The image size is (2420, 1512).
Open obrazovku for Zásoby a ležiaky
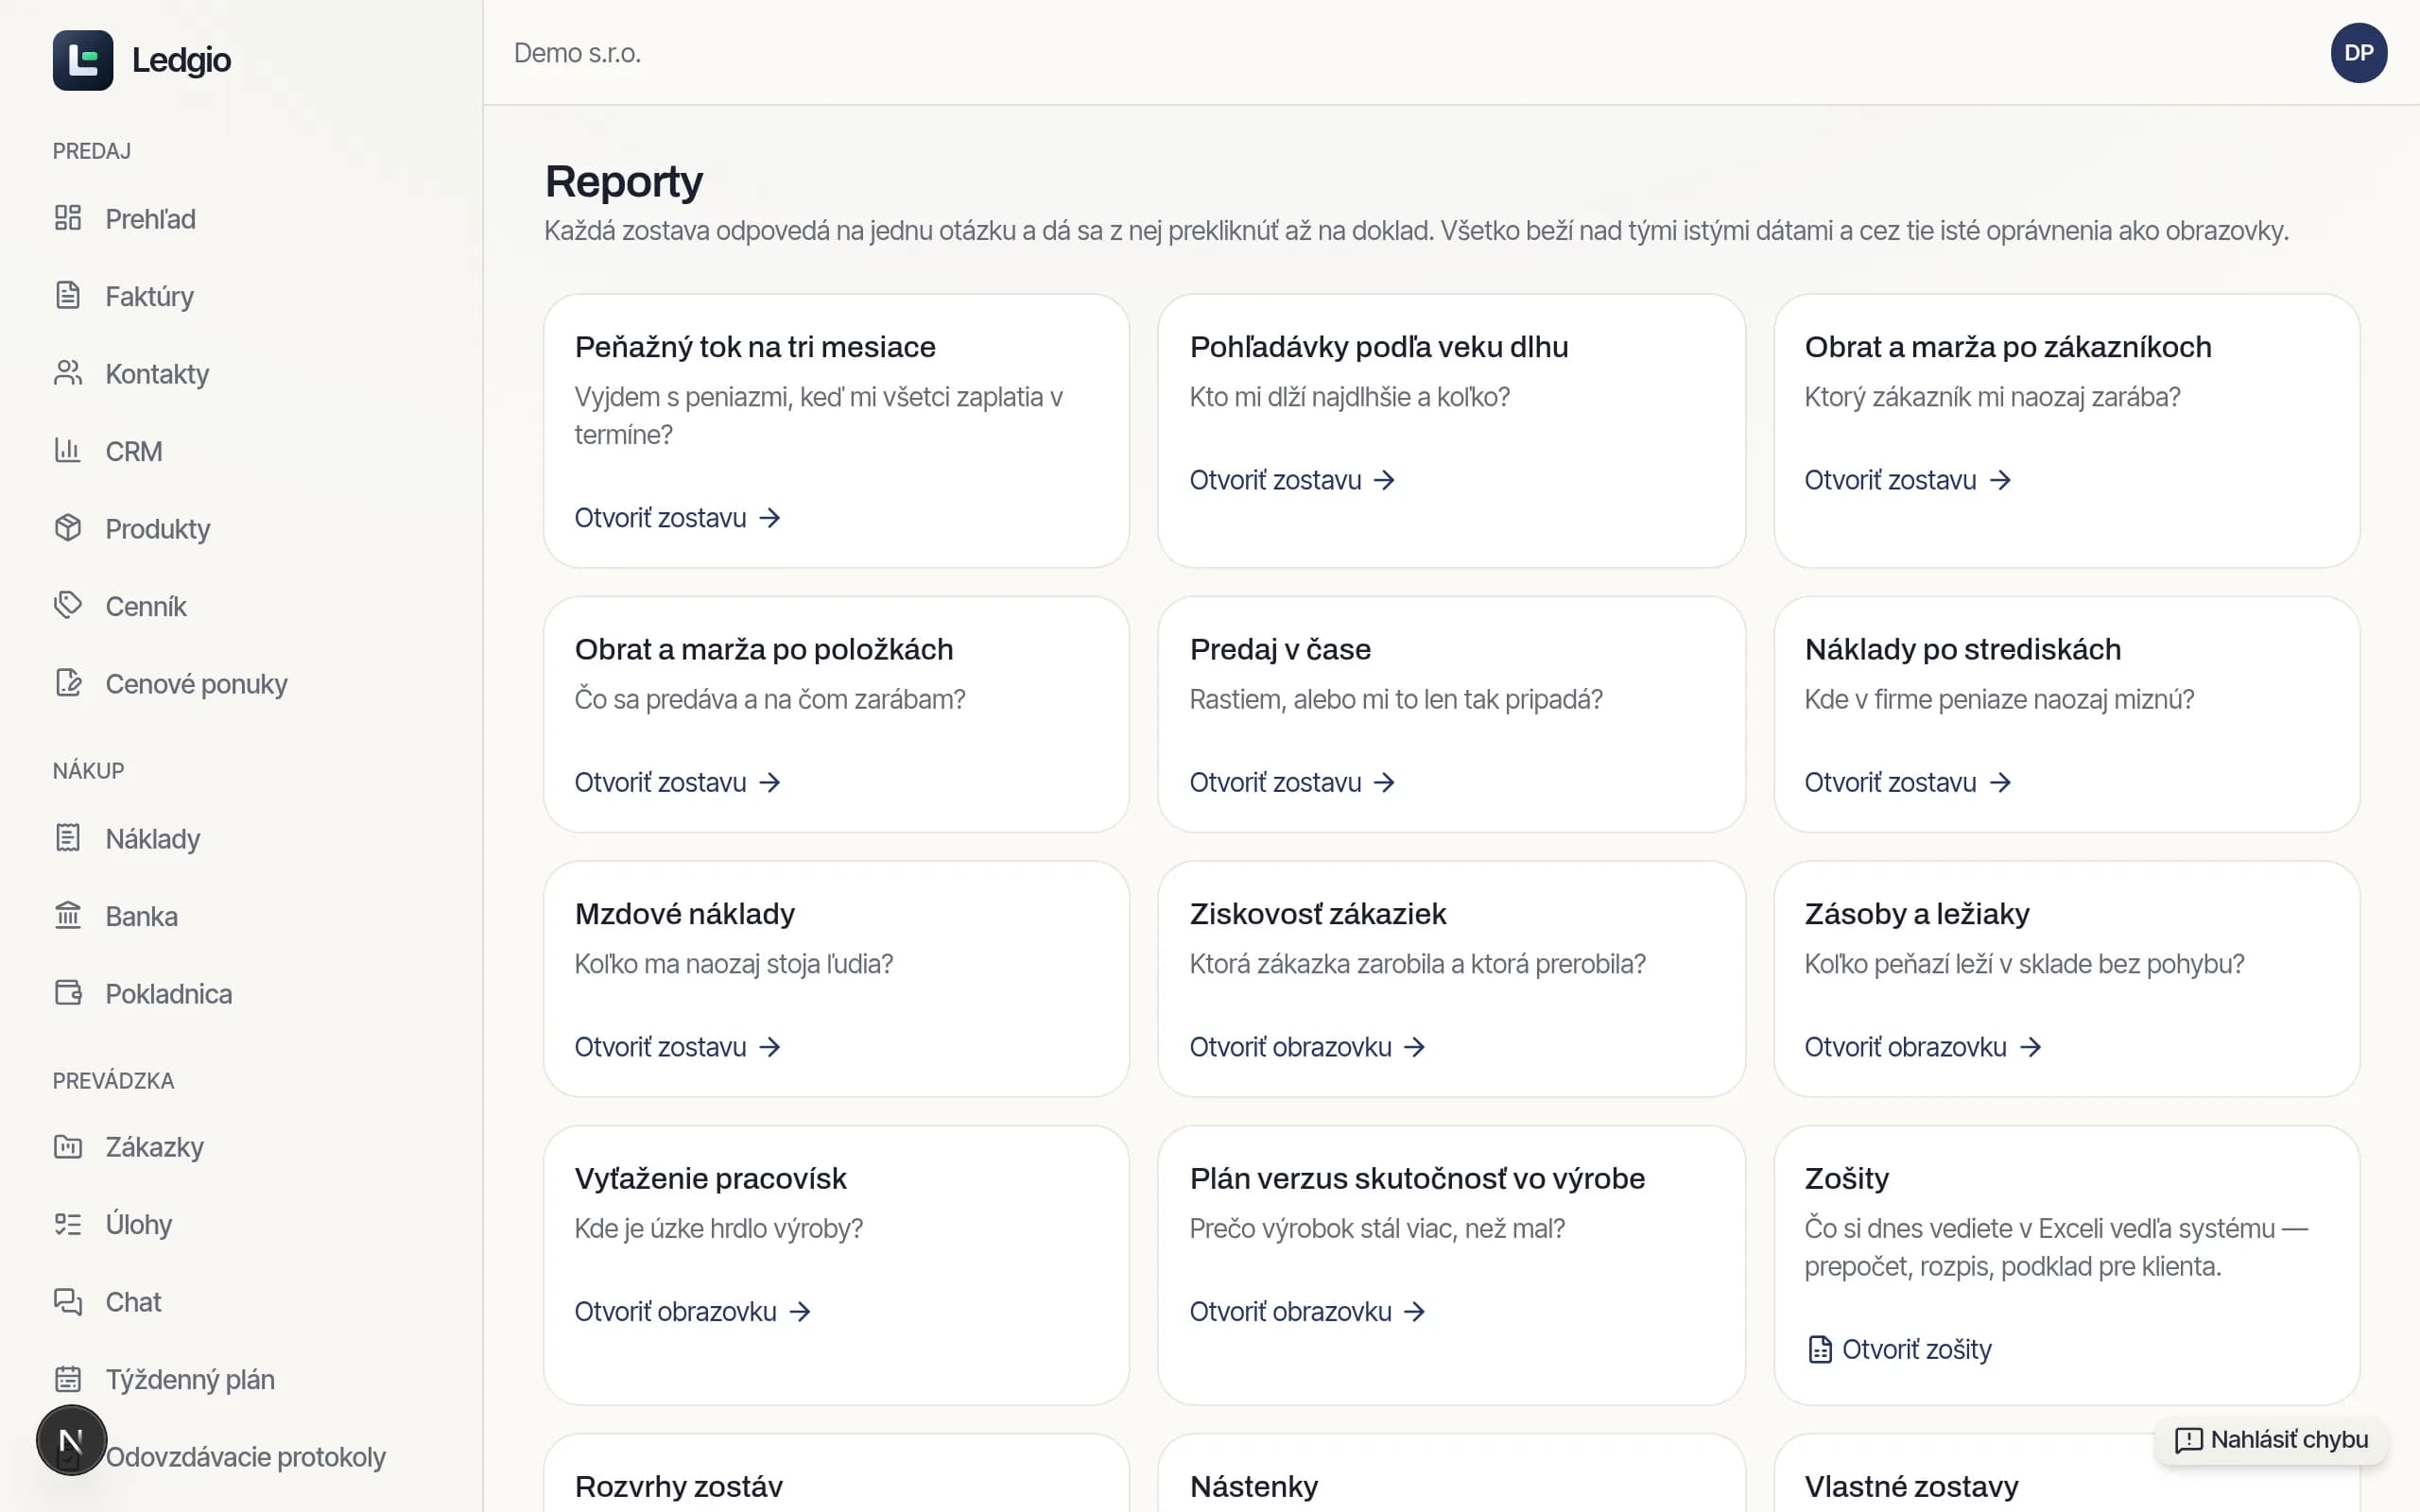tap(1922, 1047)
